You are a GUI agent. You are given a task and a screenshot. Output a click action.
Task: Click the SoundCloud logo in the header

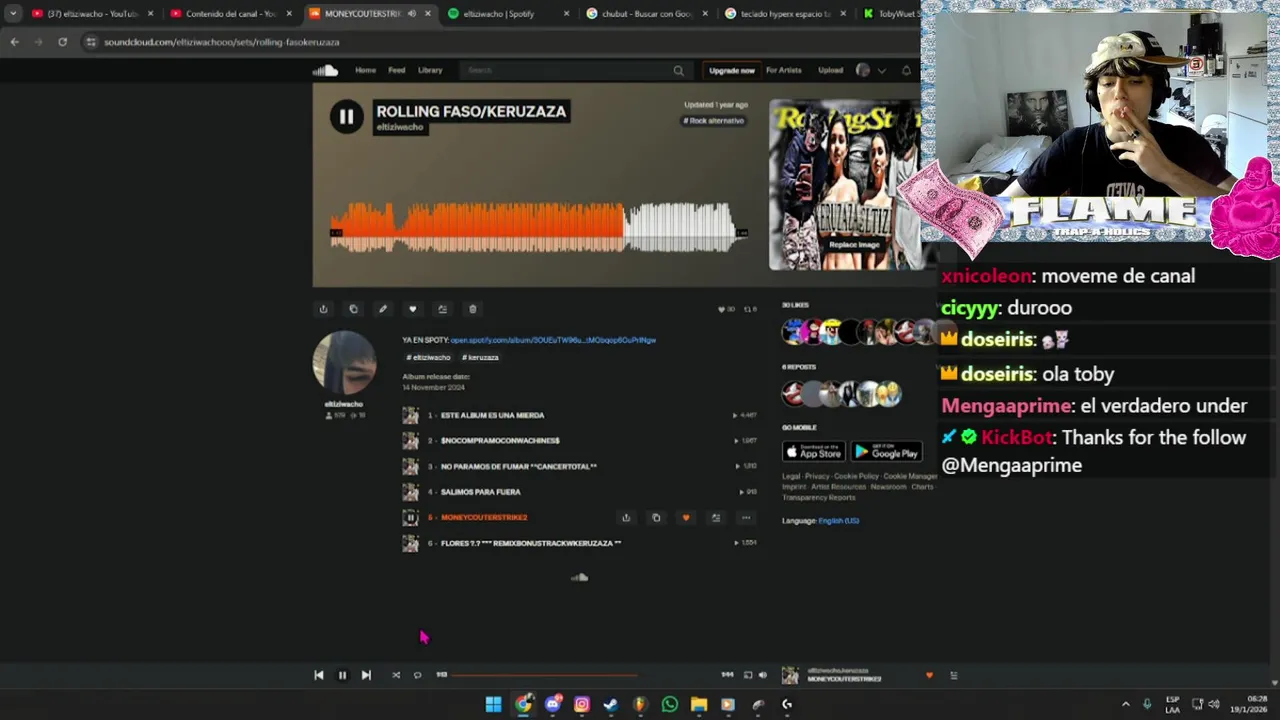pos(325,70)
